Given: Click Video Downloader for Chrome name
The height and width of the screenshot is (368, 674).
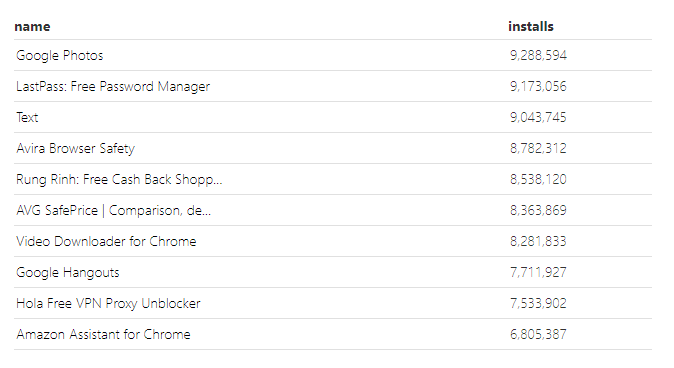Looking at the screenshot, I should 106,241.
